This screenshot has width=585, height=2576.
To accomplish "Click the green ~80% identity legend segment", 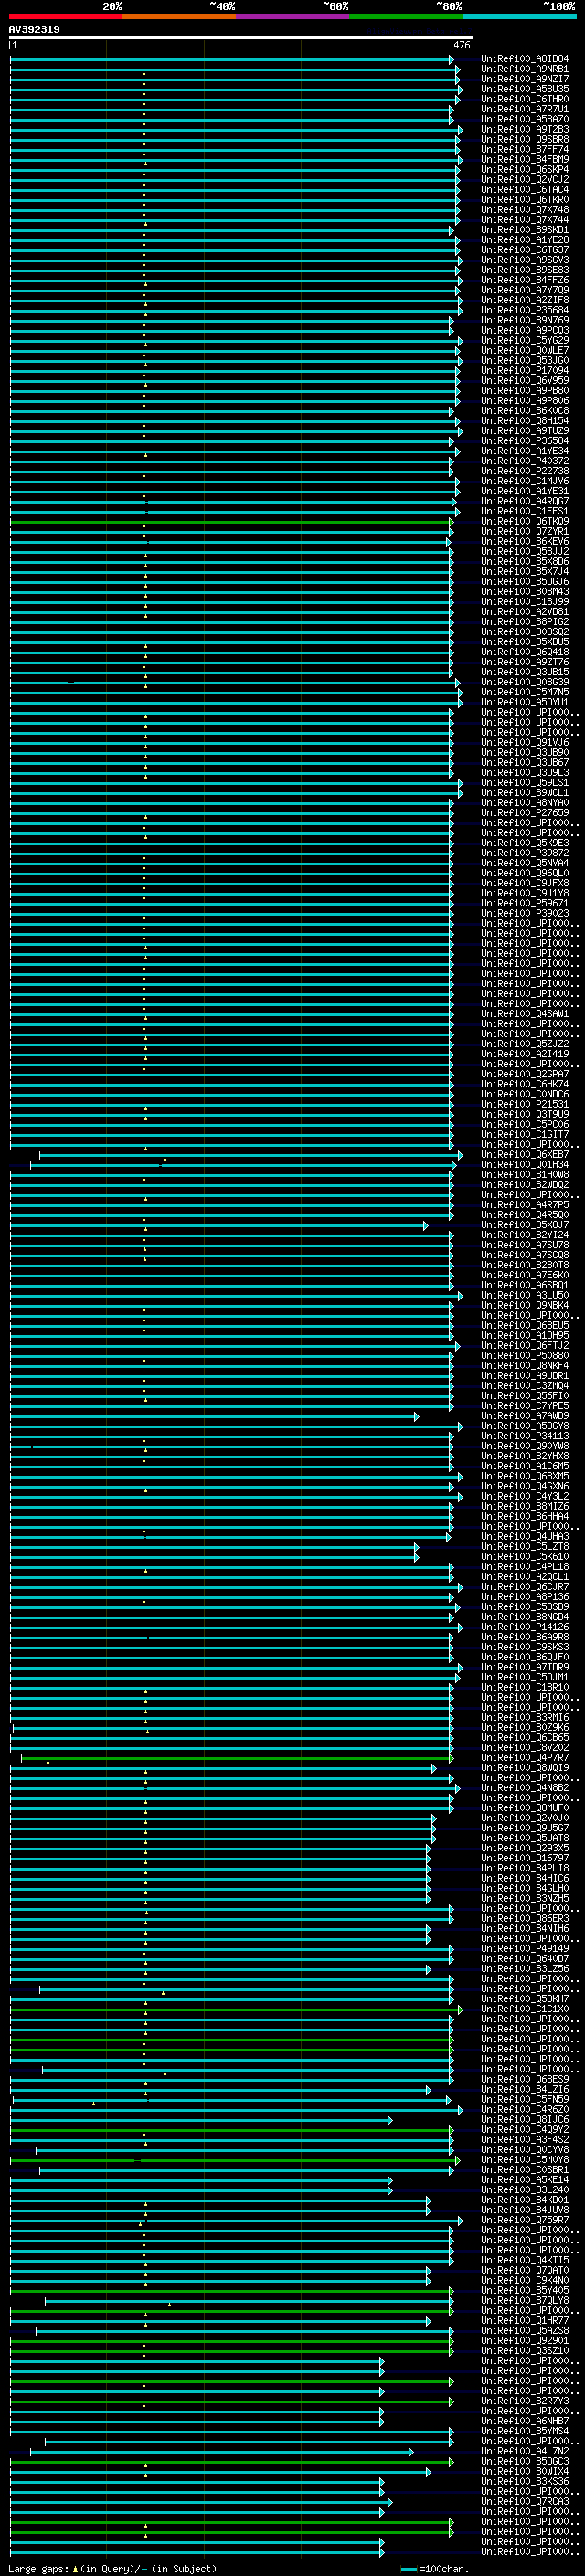I will (406, 16).
